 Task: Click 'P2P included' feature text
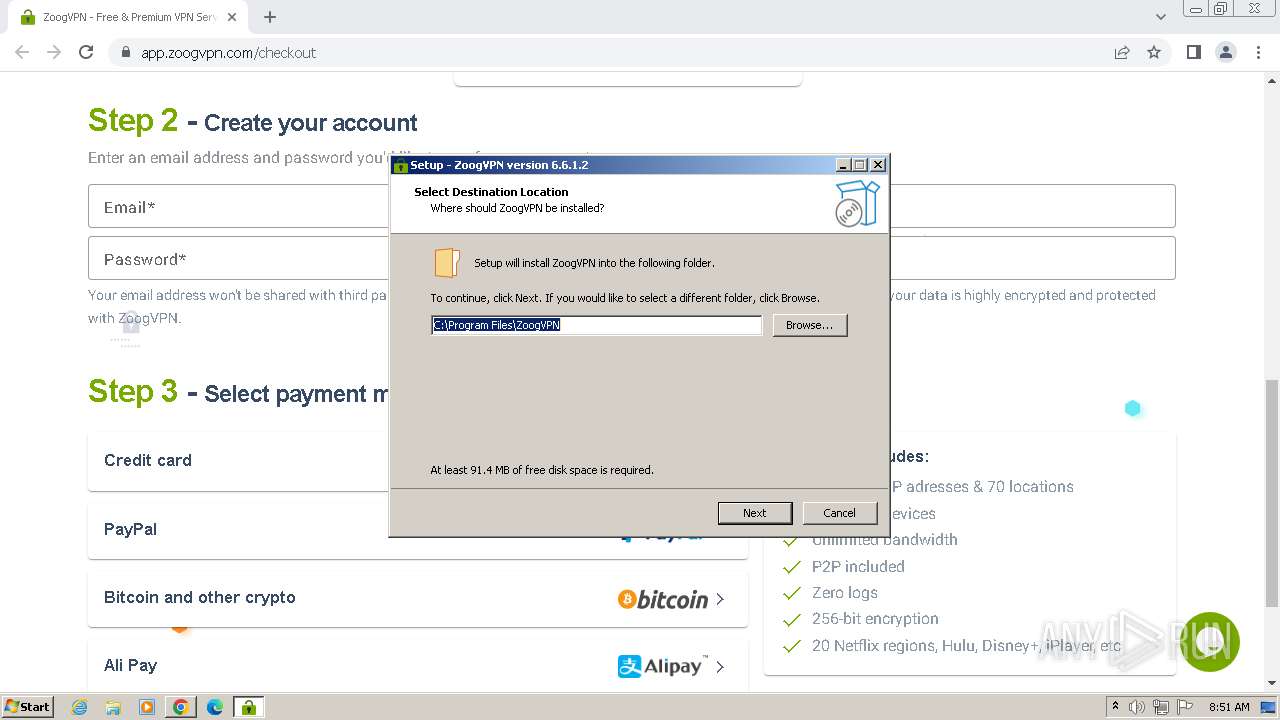[x=858, y=566]
